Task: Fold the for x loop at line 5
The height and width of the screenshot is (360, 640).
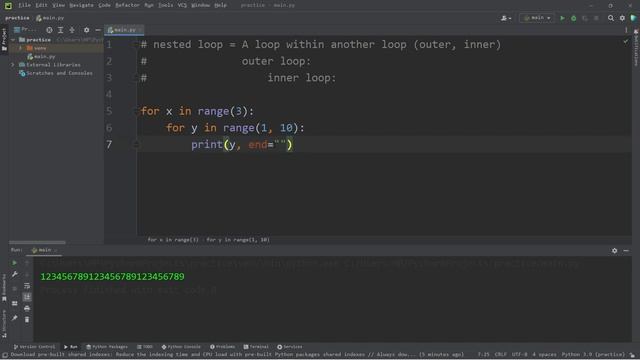Action: pos(136,111)
